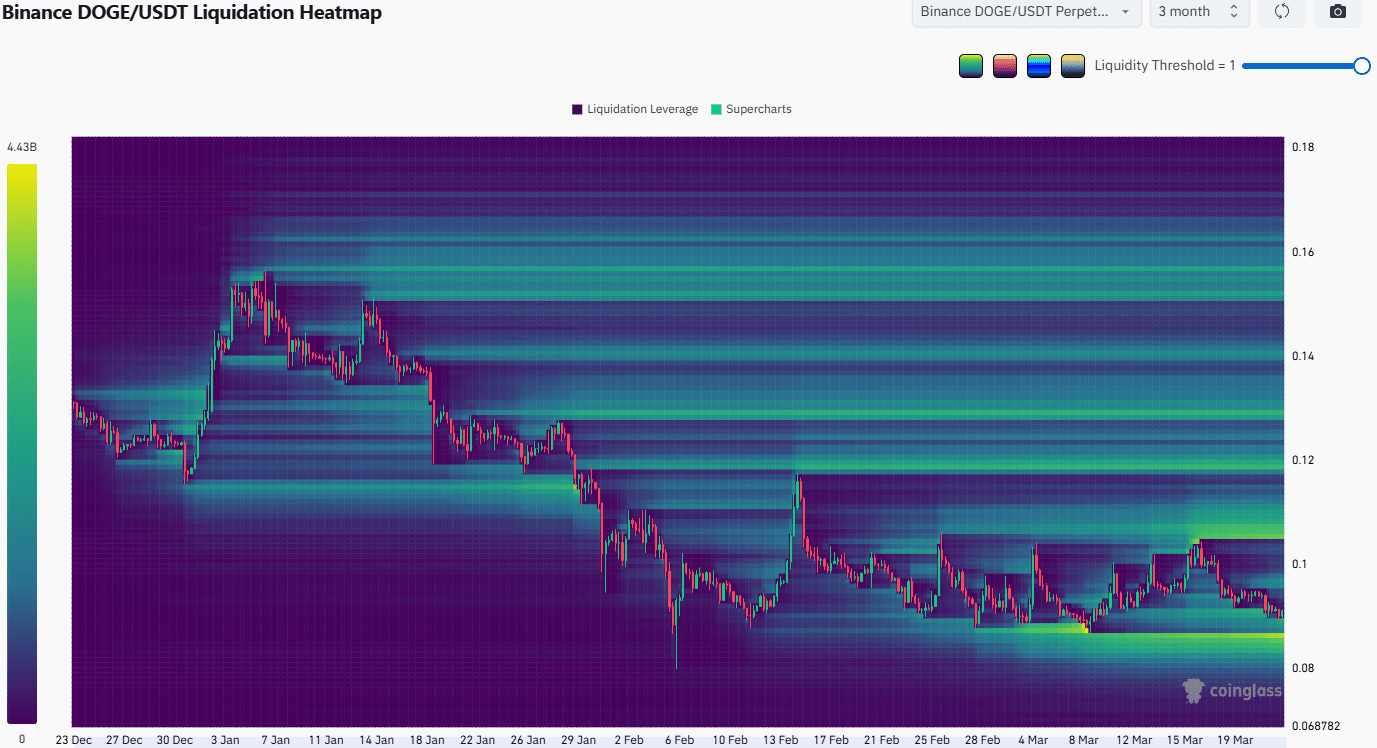
Task: Open the Binance DOGE/USDT Perpetual pair dropdown
Action: tap(1025, 12)
